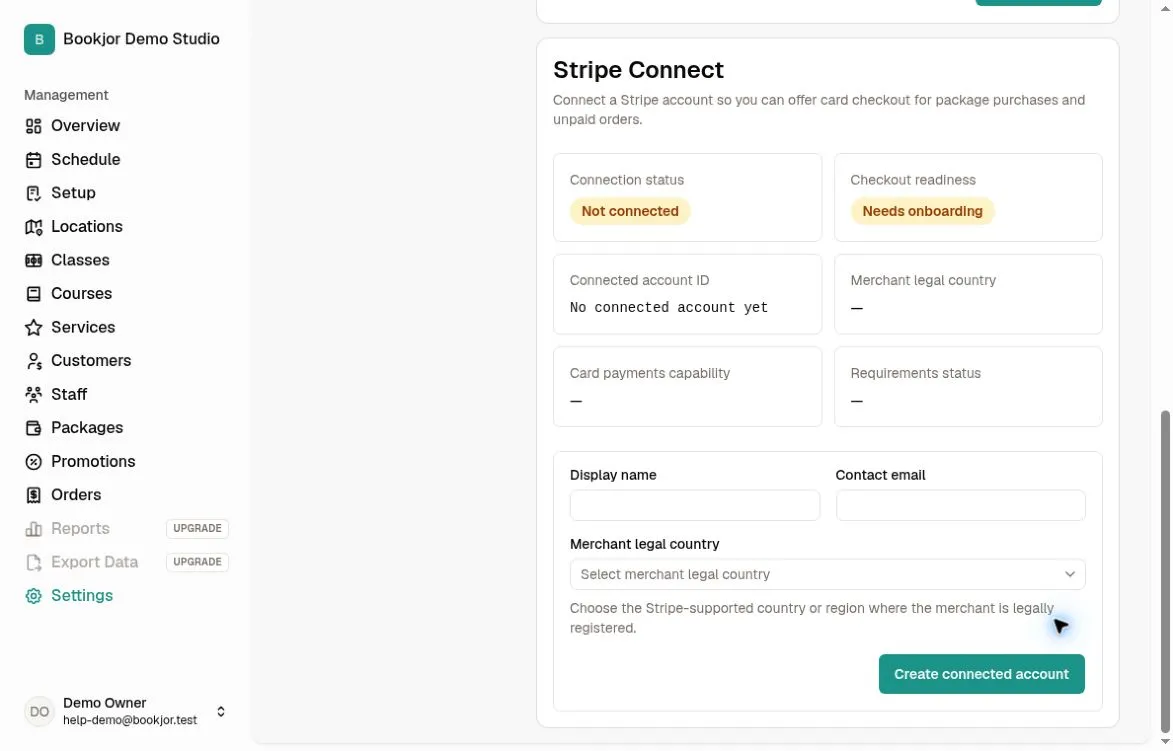
Task: Click the Staff group icon
Action: pos(34,394)
